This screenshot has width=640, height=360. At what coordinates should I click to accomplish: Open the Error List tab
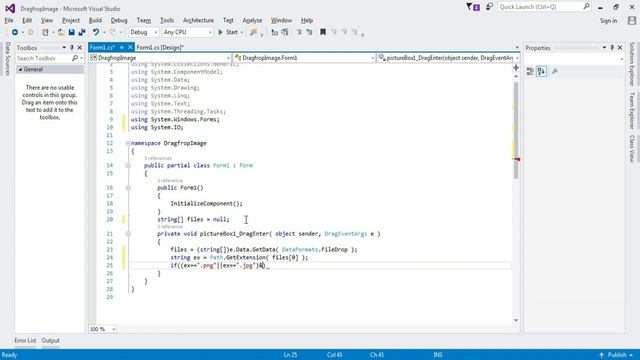point(25,340)
